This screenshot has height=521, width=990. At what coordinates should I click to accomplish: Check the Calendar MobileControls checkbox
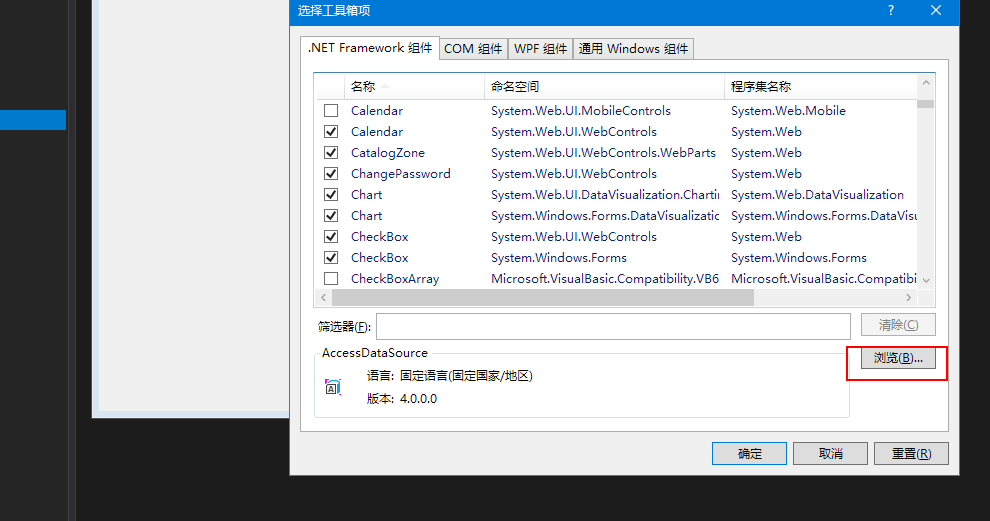(331, 111)
